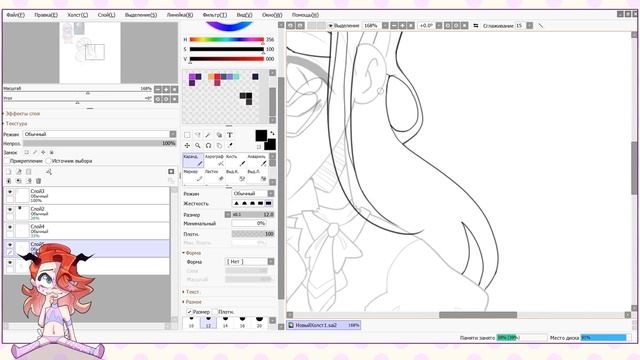Viewport: 640px width, 360px height.
Task: Select the hardest Жесткость edge shape
Action: (x=269, y=203)
